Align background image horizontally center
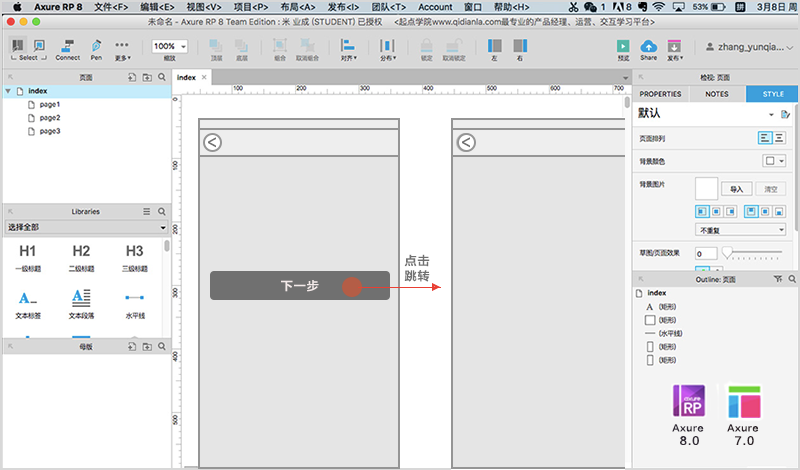Image resolution: width=800 pixels, height=470 pixels. (x=716, y=211)
